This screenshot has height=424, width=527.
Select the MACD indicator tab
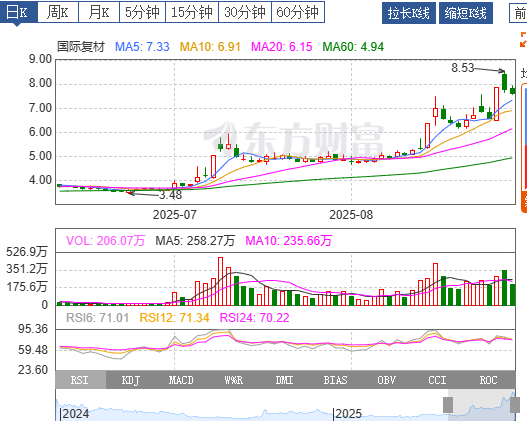pos(181,380)
